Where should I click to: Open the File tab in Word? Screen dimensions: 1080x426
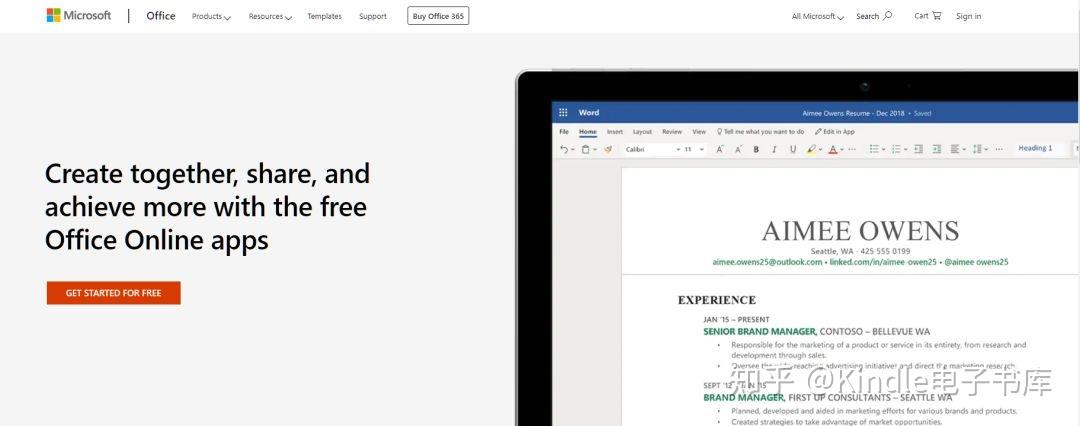pyautogui.click(x=563, y=132)
